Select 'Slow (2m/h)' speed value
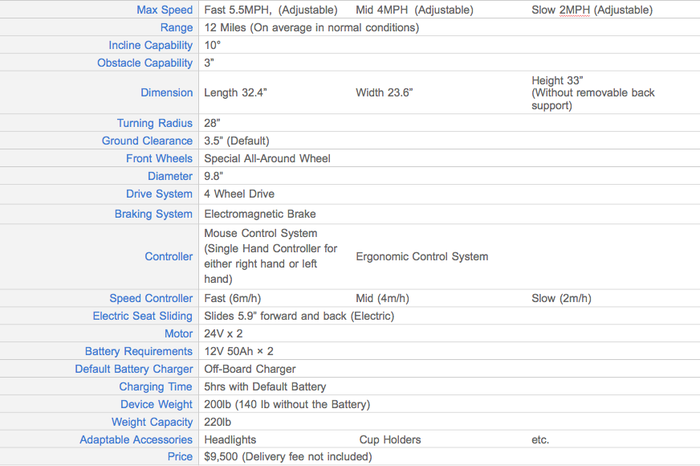This screenshot has height=466, width=700. [x=561, y=298]
